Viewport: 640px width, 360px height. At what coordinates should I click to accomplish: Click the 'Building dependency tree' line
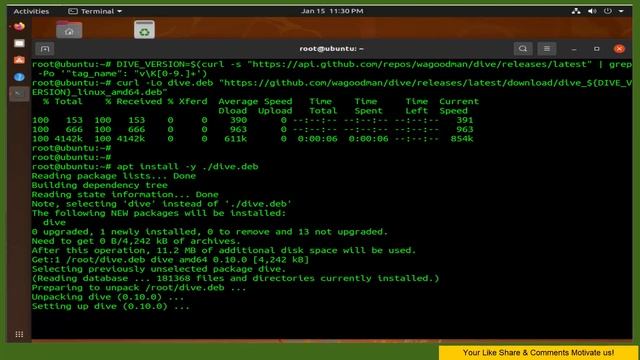pyautogui.click(x=100, y=185)
